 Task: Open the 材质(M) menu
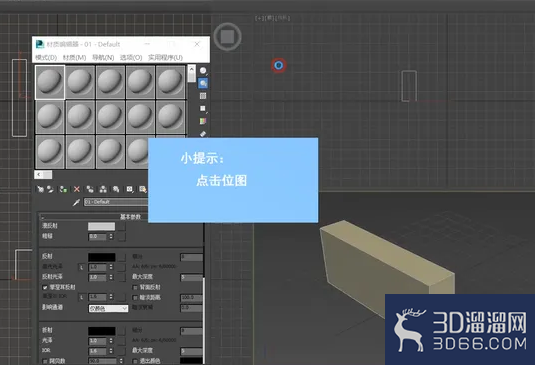(74, 57)
